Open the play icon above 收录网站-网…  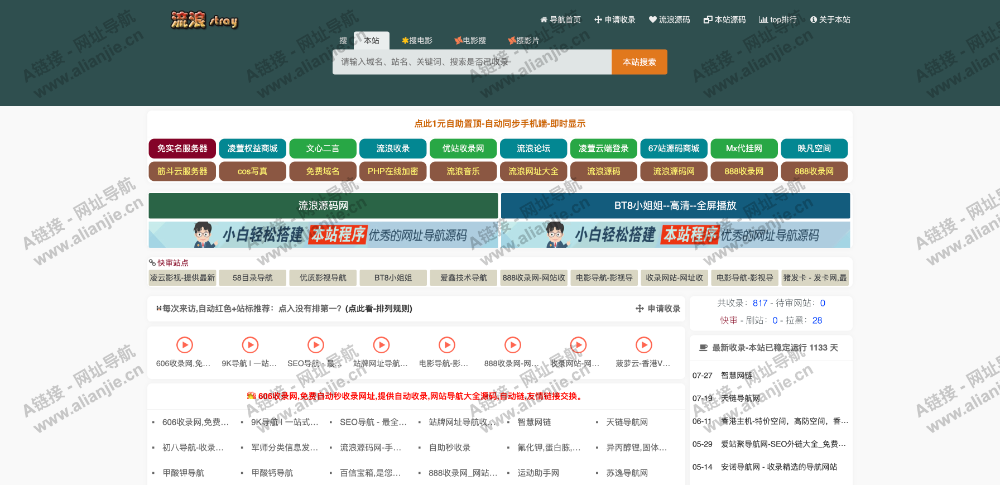click(578, 345)
